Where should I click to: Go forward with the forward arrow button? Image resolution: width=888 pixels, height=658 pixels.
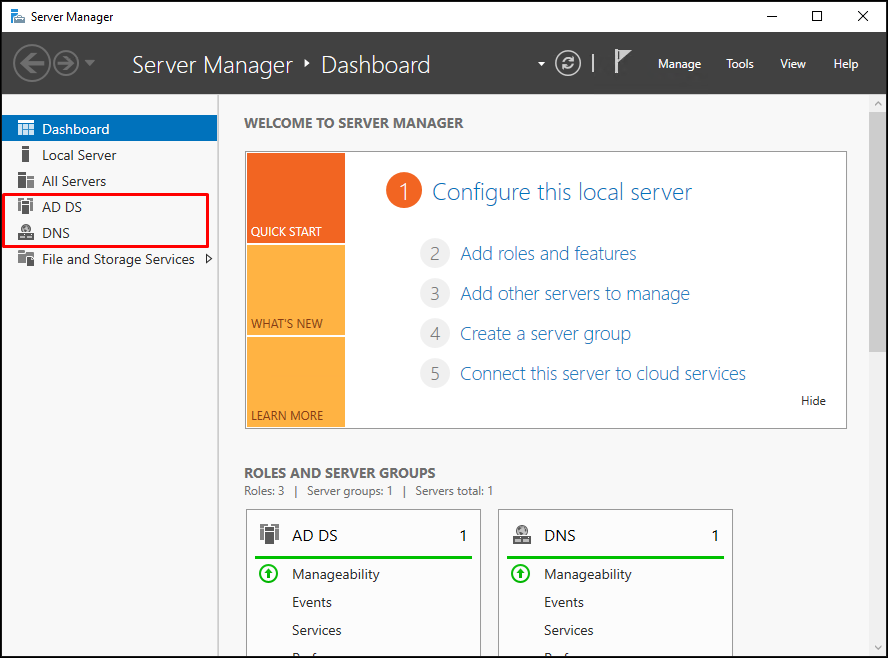click(x=66, y=63)
